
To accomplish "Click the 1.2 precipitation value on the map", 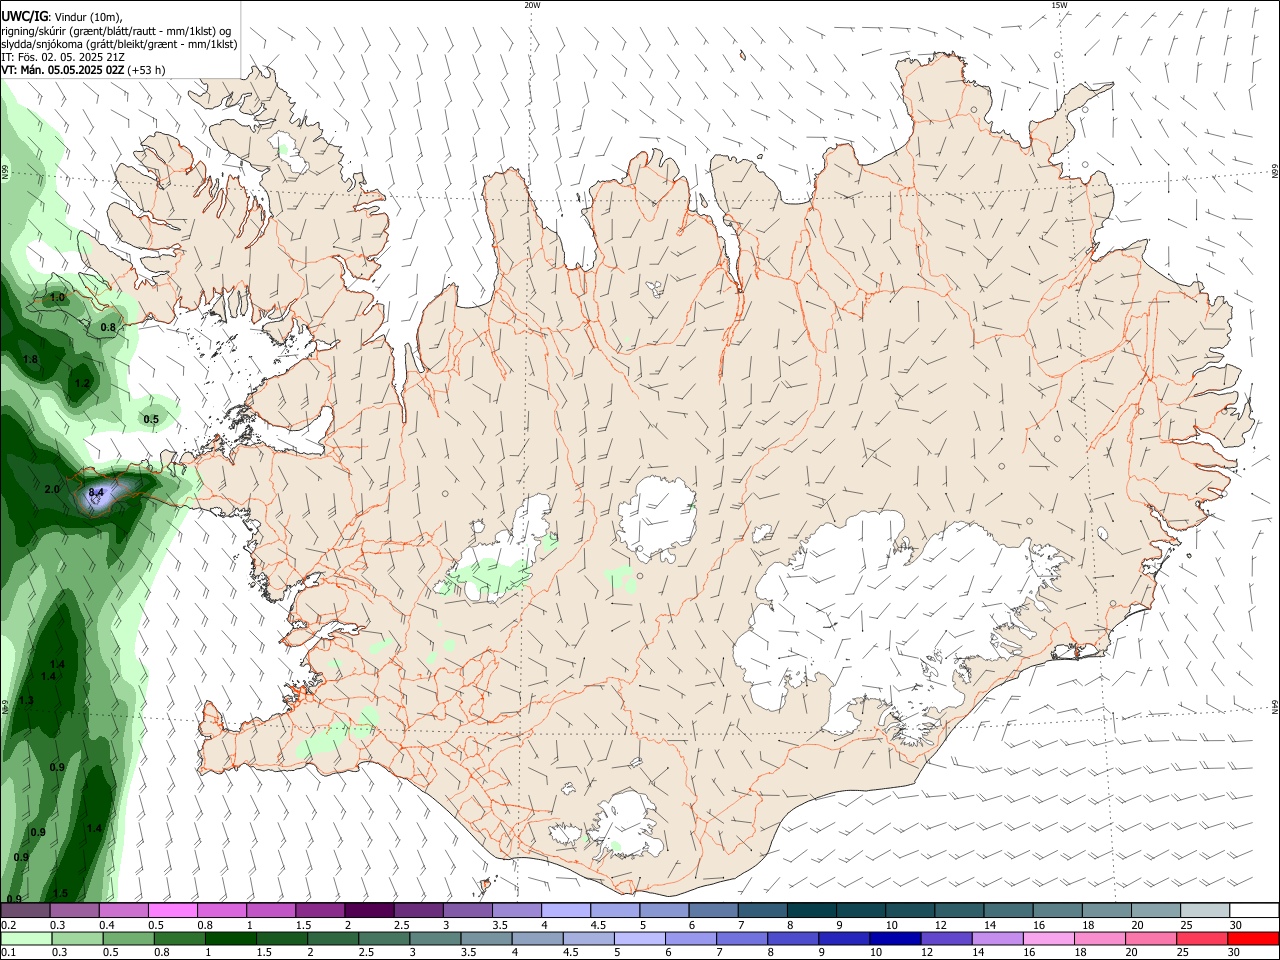I will click(83, 383).
